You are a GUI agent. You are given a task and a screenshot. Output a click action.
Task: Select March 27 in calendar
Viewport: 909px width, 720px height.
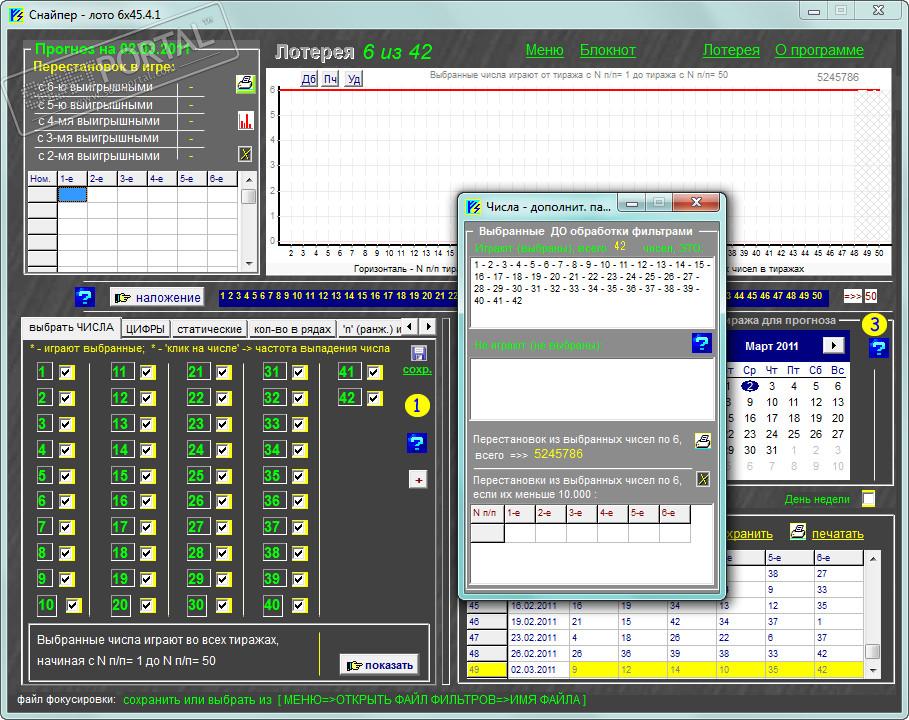[x=838, y=434]
